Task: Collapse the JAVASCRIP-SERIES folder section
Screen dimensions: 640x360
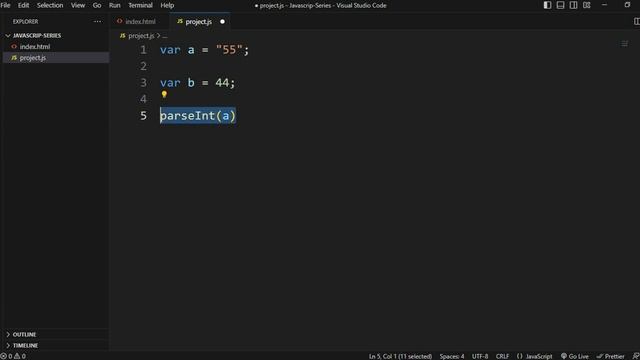Action: tap(55, 36)
